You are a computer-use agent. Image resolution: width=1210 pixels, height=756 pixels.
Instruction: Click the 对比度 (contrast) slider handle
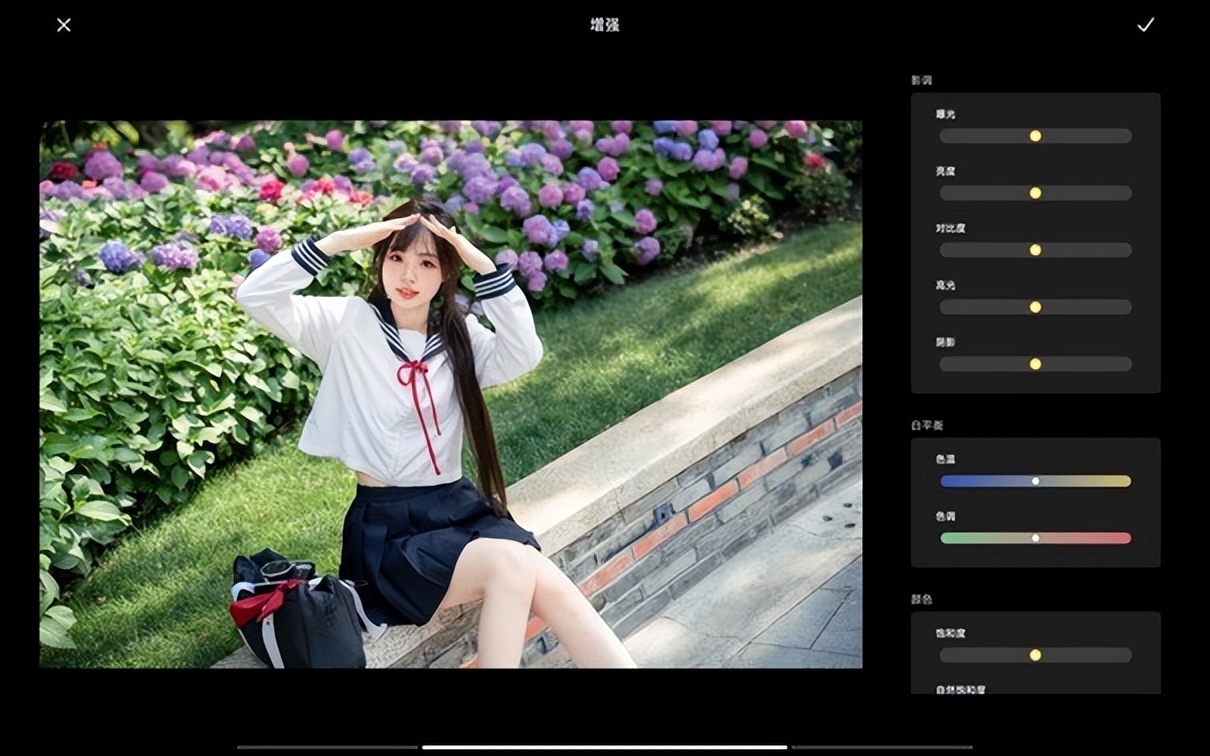click(x=1035, y=250)
